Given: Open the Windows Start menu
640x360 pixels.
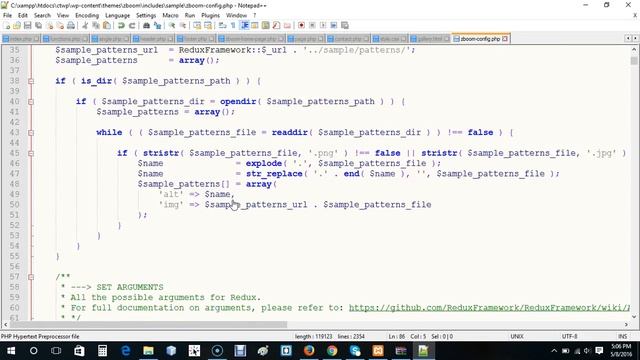Looking at the screenshot, I should [11, 351].
